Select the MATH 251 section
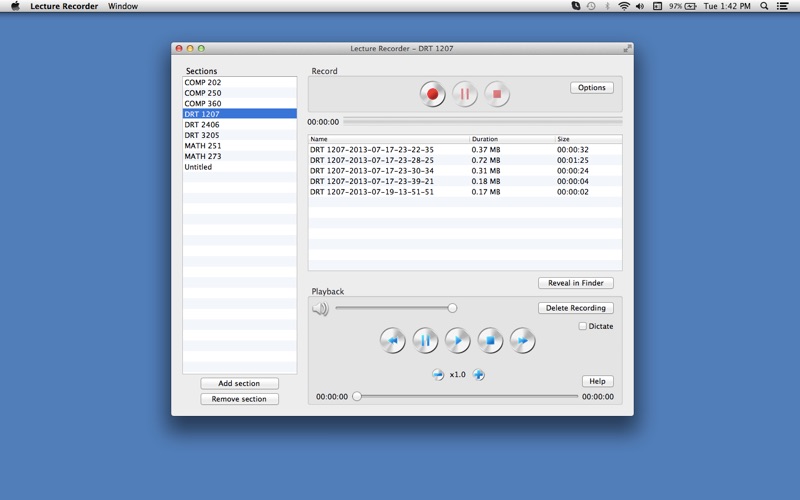Viewport: 800px width, 500px height. [203, 146]
